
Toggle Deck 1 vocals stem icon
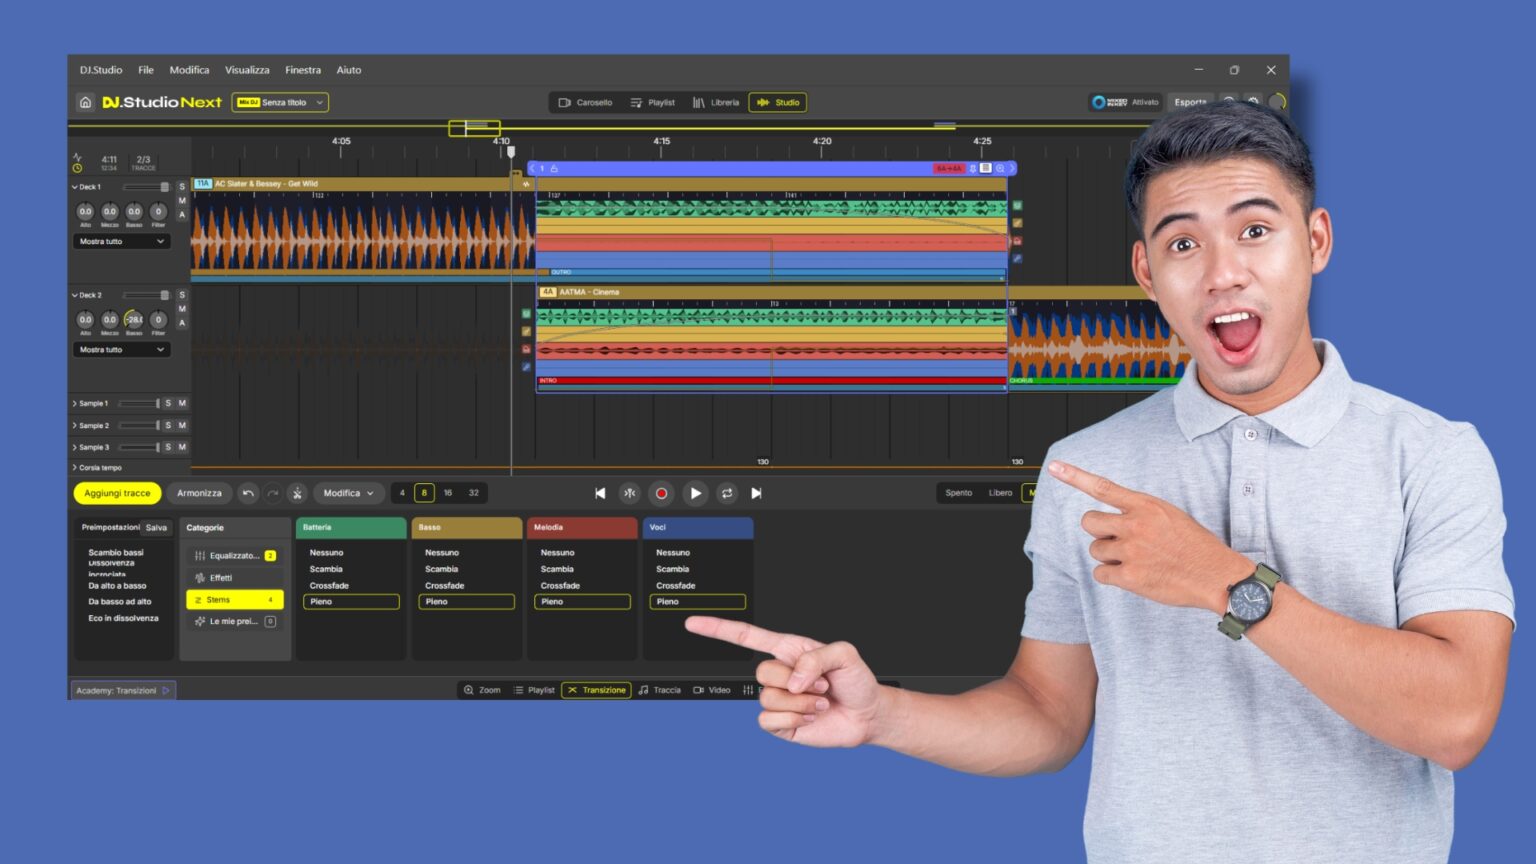[1017, 258]
